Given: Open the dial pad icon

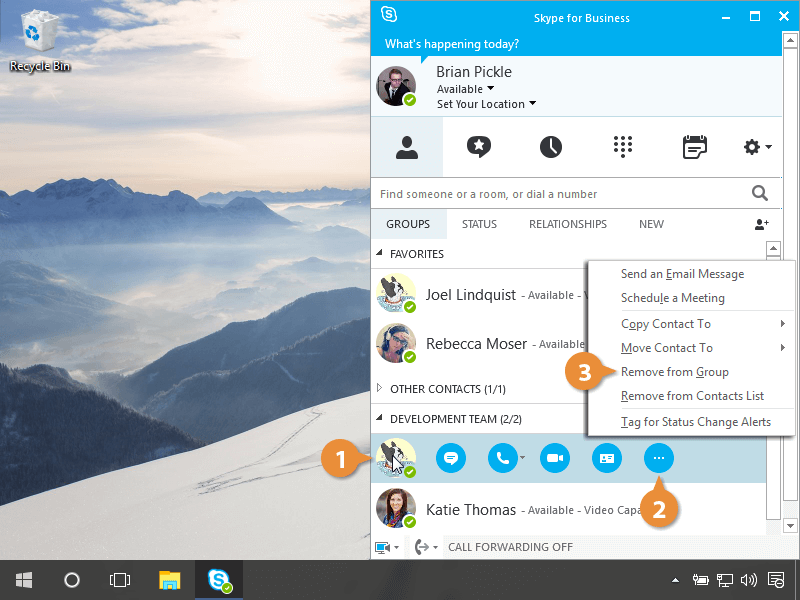Looking at the screenshot, I should click(623, 147).
